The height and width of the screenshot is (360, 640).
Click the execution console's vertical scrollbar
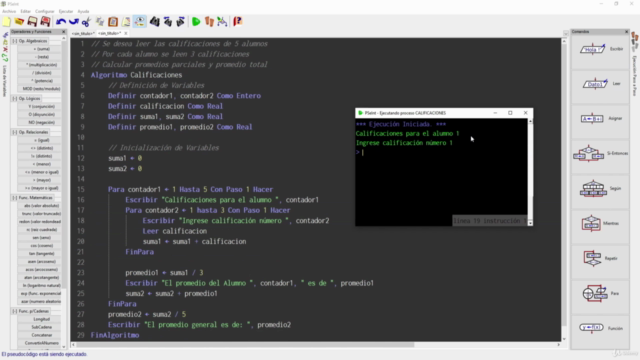(x=530, y=172)
